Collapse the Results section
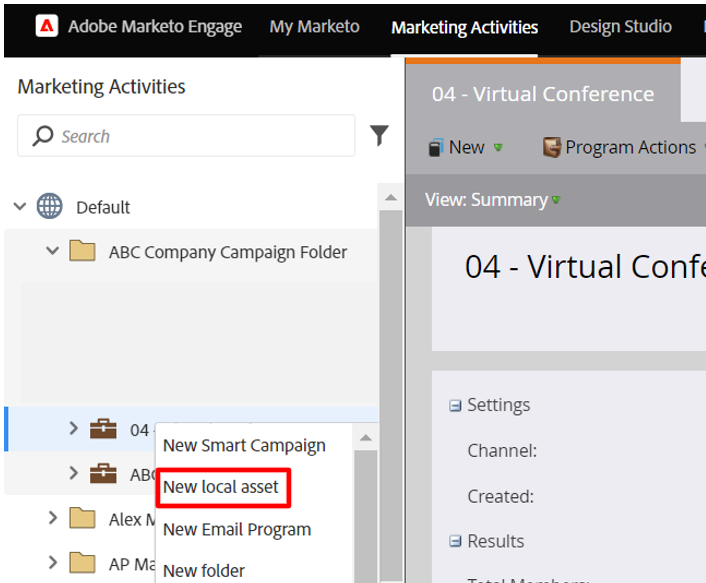706x583 pixels. point(455,541)
